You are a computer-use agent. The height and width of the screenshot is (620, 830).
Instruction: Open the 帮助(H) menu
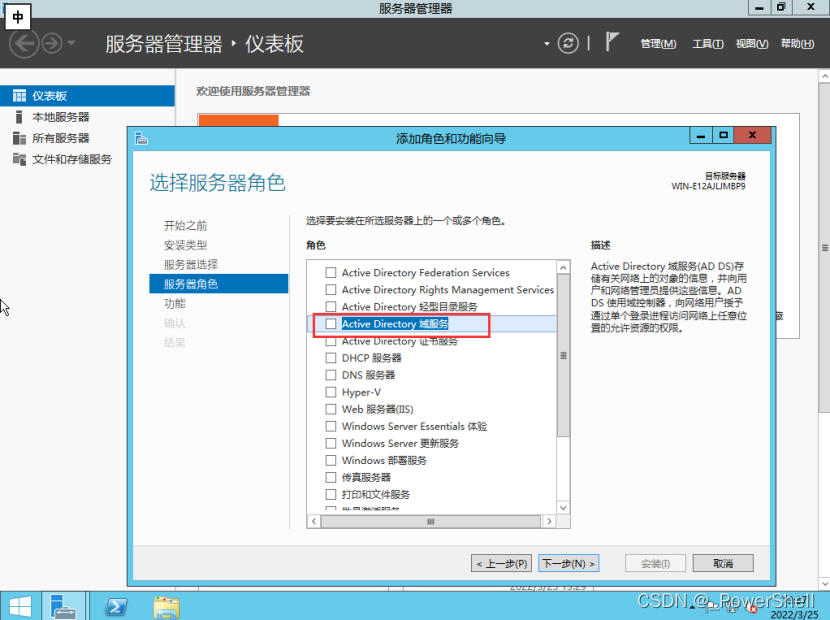pos(797,44)
